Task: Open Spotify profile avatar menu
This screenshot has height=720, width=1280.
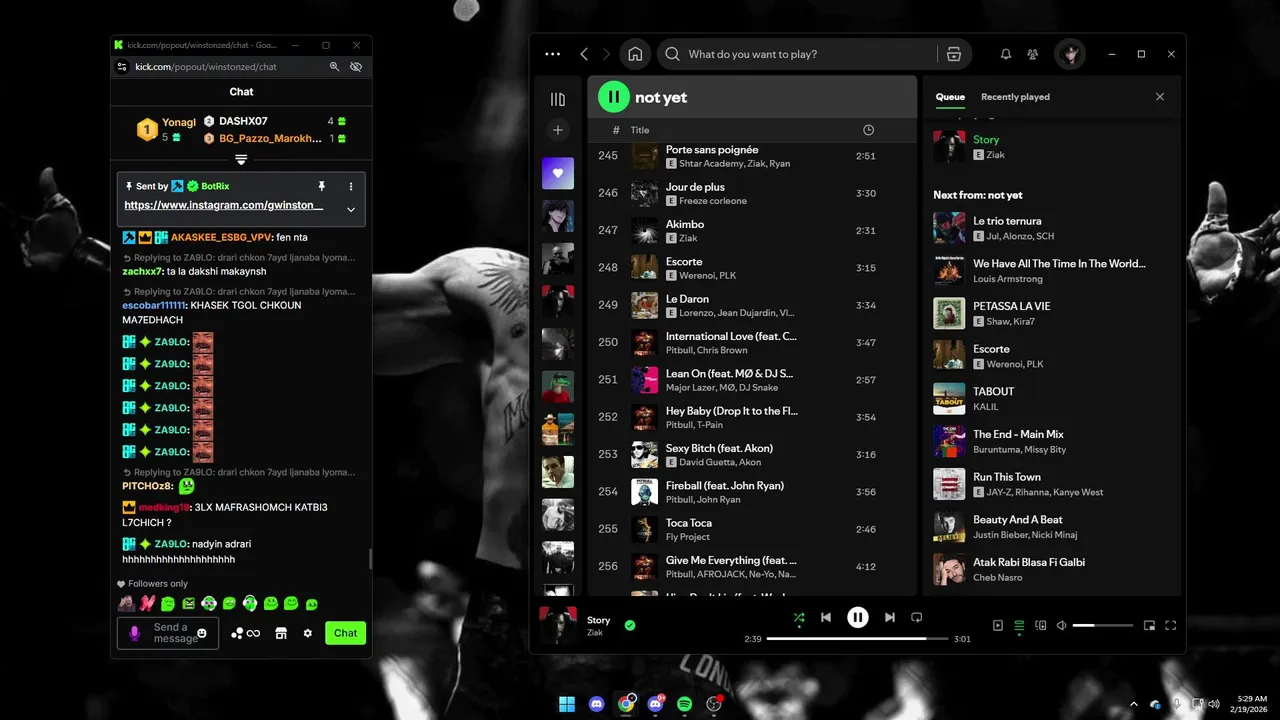Action: point(1070,54)
